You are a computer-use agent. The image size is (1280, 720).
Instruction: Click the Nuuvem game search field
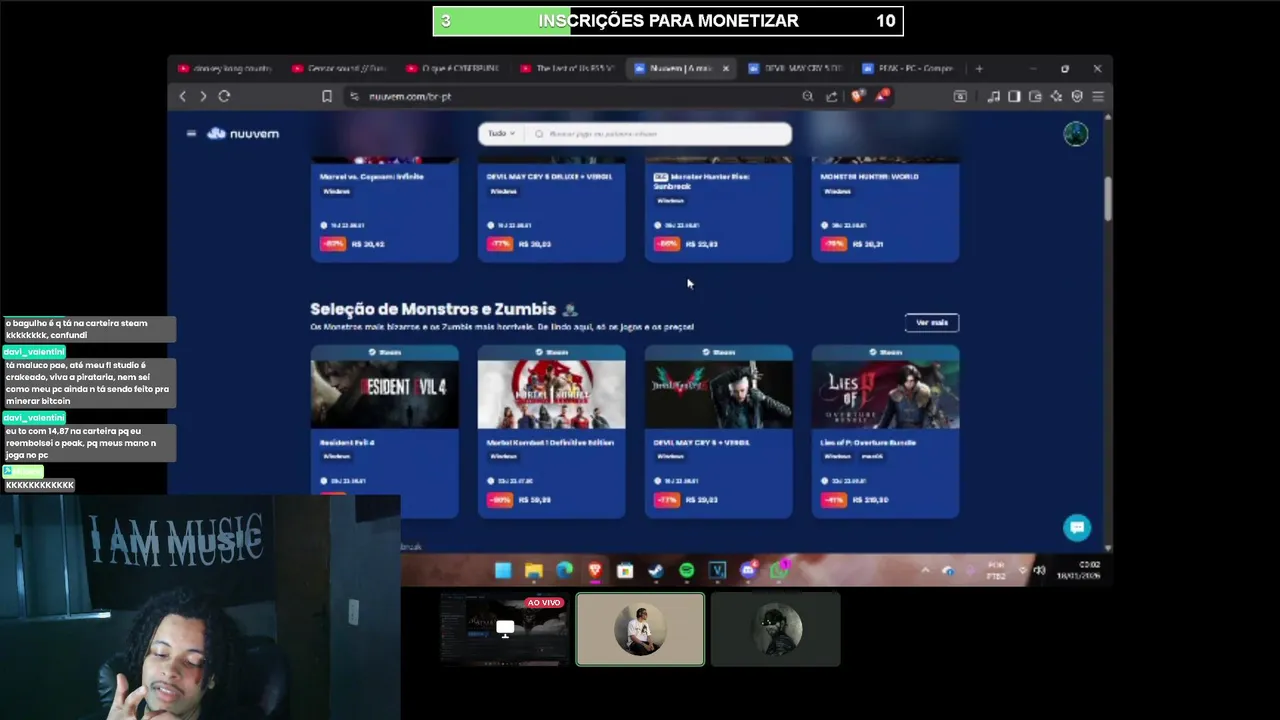[x=660, y=133]
